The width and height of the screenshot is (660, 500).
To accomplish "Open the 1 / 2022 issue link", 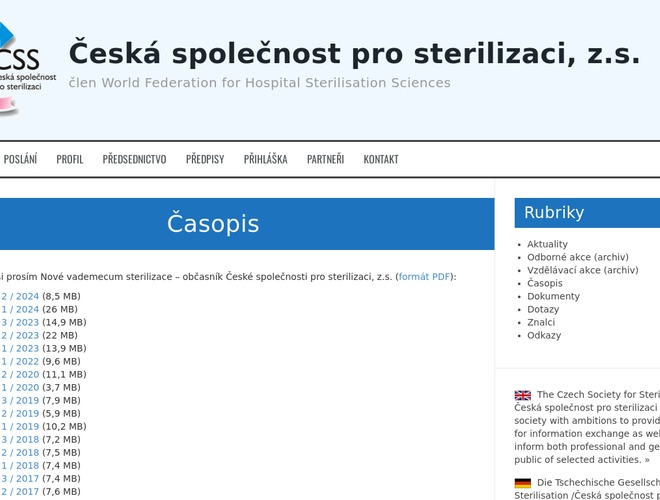I will point(20,362).
